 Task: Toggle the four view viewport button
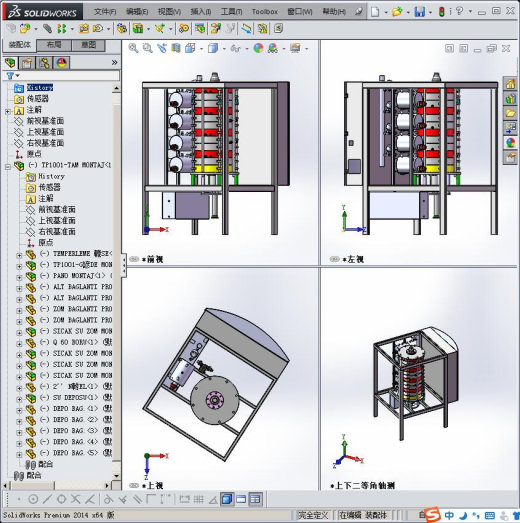tap(255, 499)
